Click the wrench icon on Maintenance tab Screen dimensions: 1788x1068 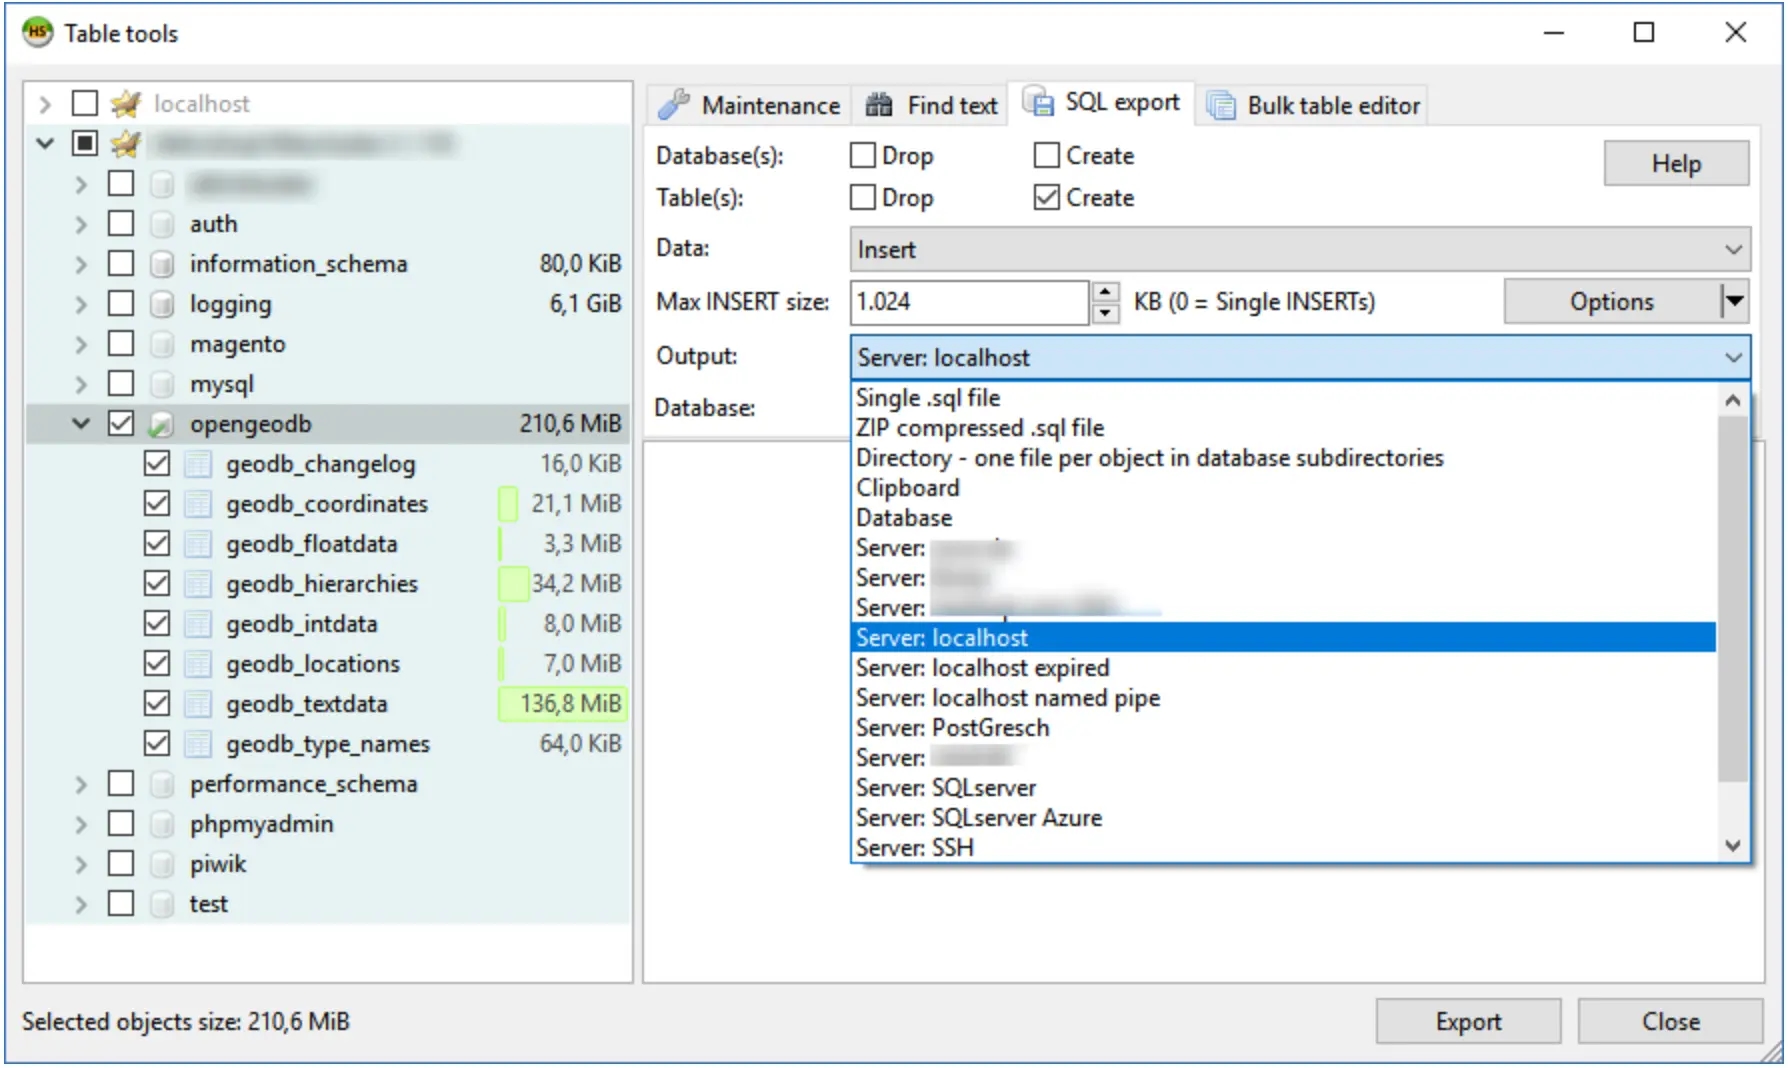coord(674,104)
